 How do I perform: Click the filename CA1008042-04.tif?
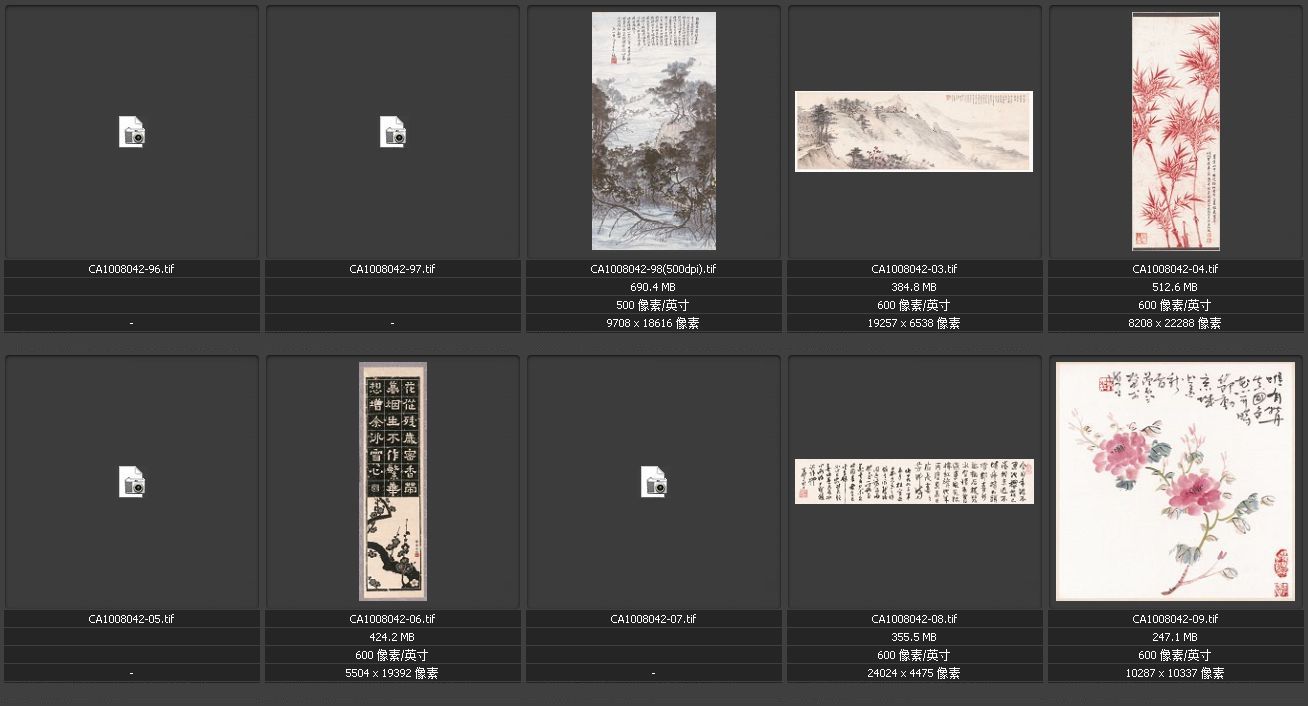click(1175, 269)
